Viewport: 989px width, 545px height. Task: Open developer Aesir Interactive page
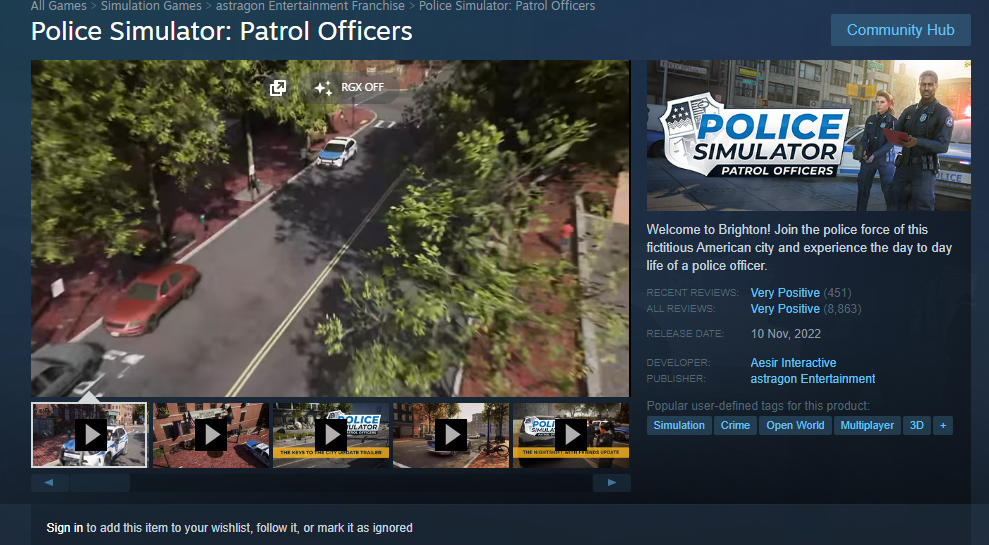pyautogui.click(x=793, y=363)
